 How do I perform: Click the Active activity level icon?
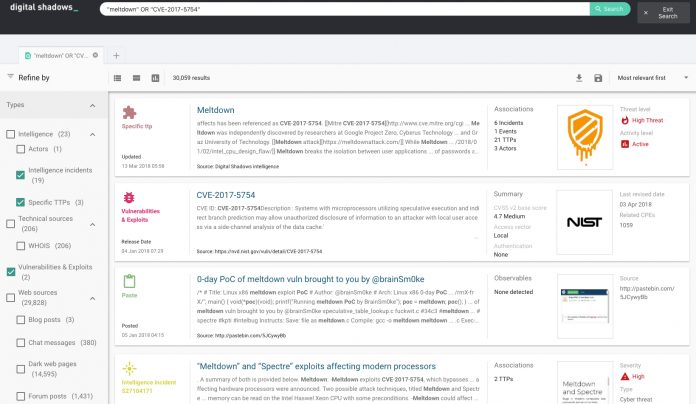(625, 144)
